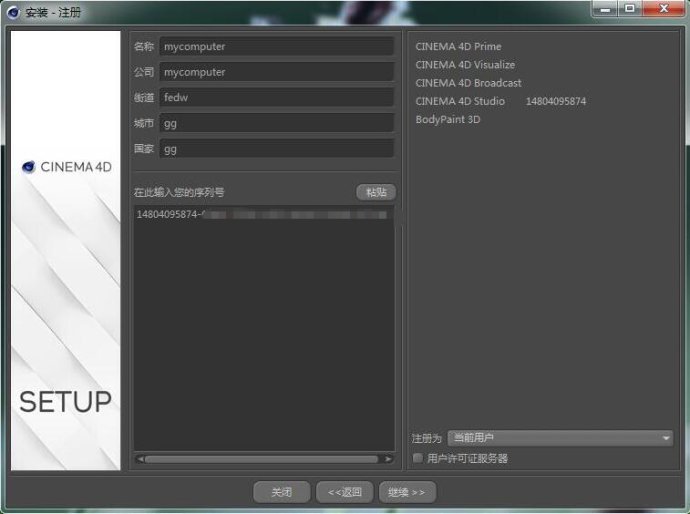Screen dimensions: 690x514
Task: Click the 继续 >> continue button
Action: [407, 492]
